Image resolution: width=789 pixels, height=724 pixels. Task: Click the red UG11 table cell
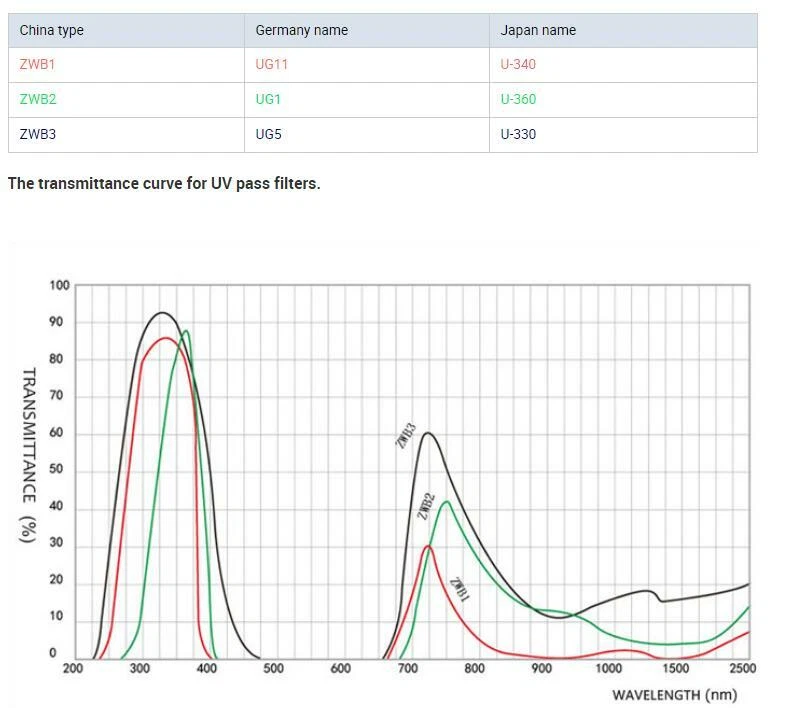point(271,65)
